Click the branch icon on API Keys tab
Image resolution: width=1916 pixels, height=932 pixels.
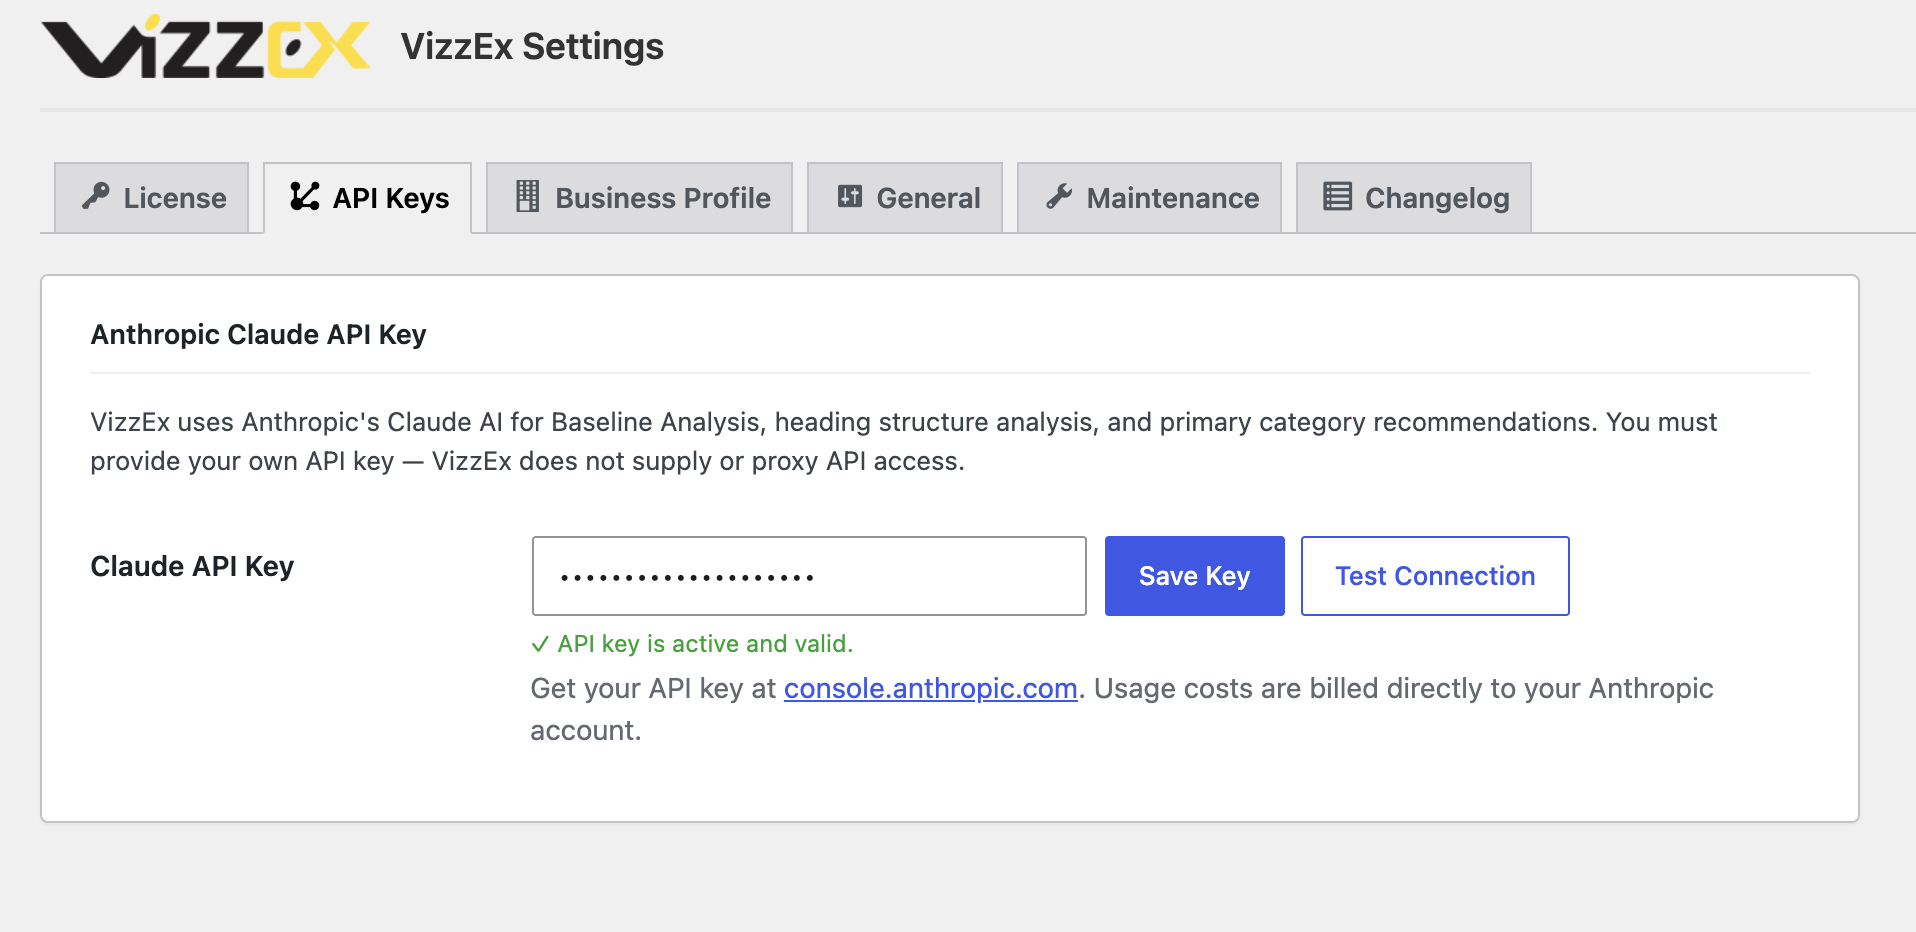[305, 196]
